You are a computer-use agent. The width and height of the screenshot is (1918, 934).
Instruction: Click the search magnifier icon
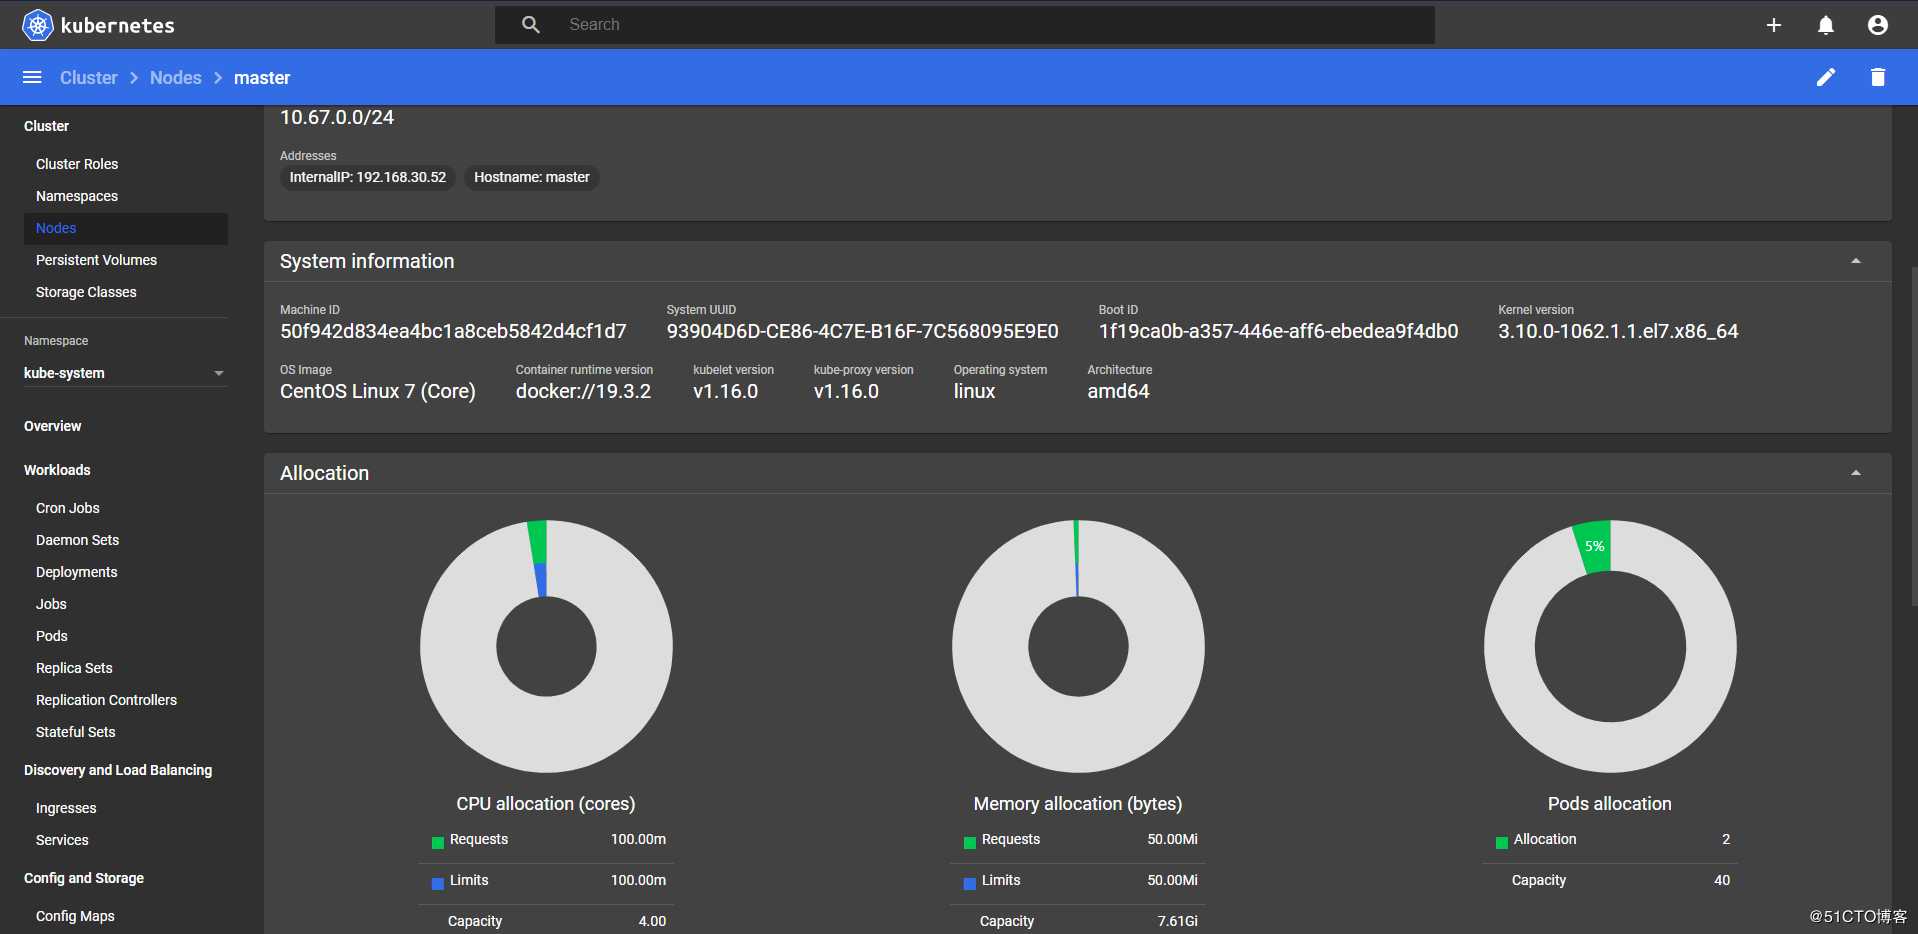pyautogui.click(x=531, y=24)
